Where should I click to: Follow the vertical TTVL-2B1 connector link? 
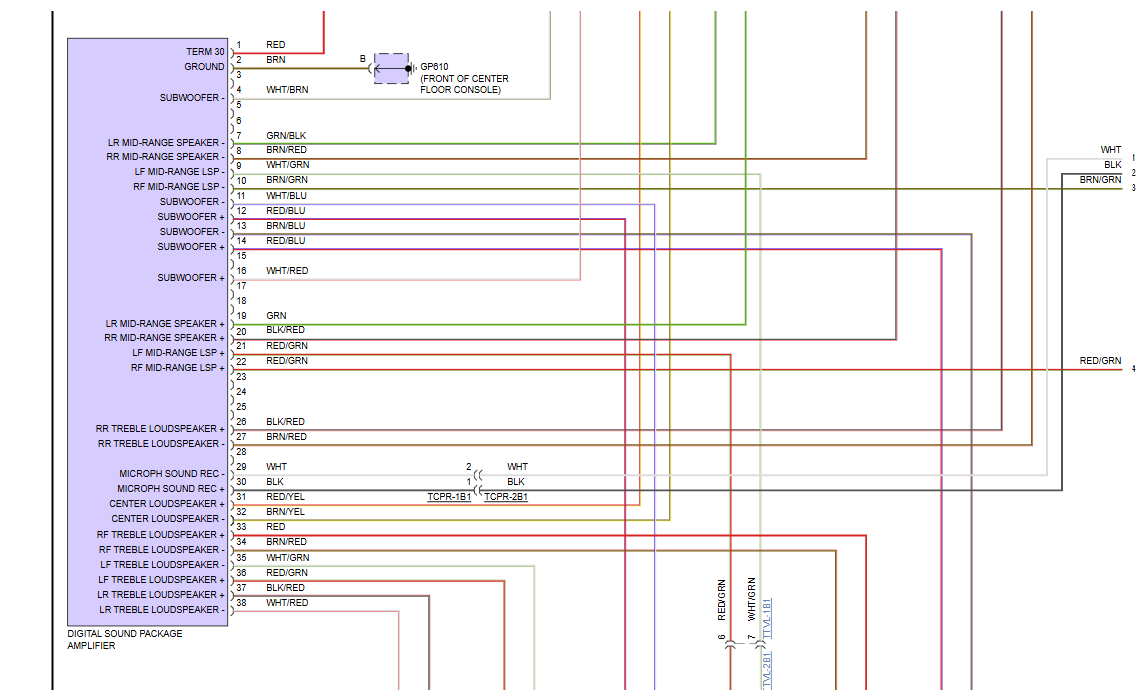tap(767, 670)
